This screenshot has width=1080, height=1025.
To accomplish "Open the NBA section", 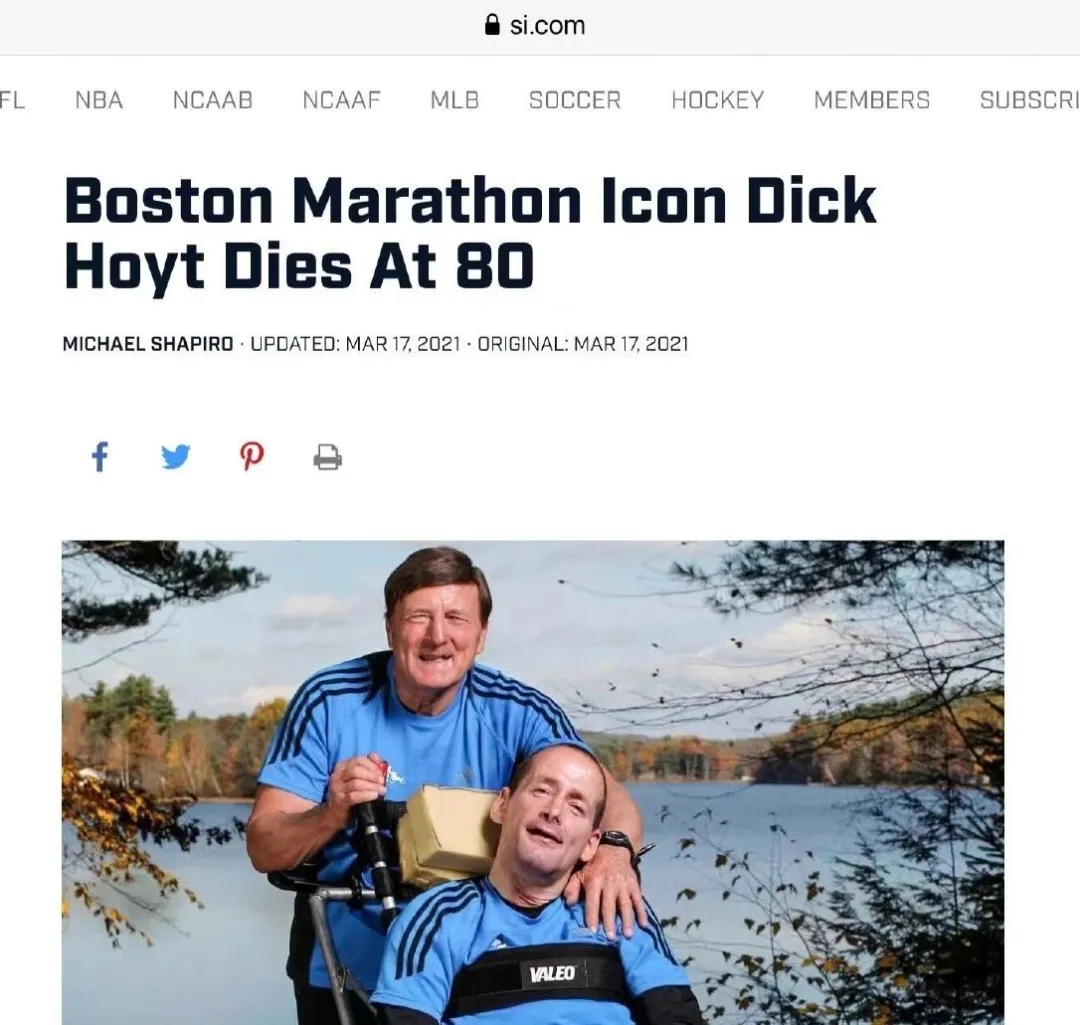I will click(99, 100).
